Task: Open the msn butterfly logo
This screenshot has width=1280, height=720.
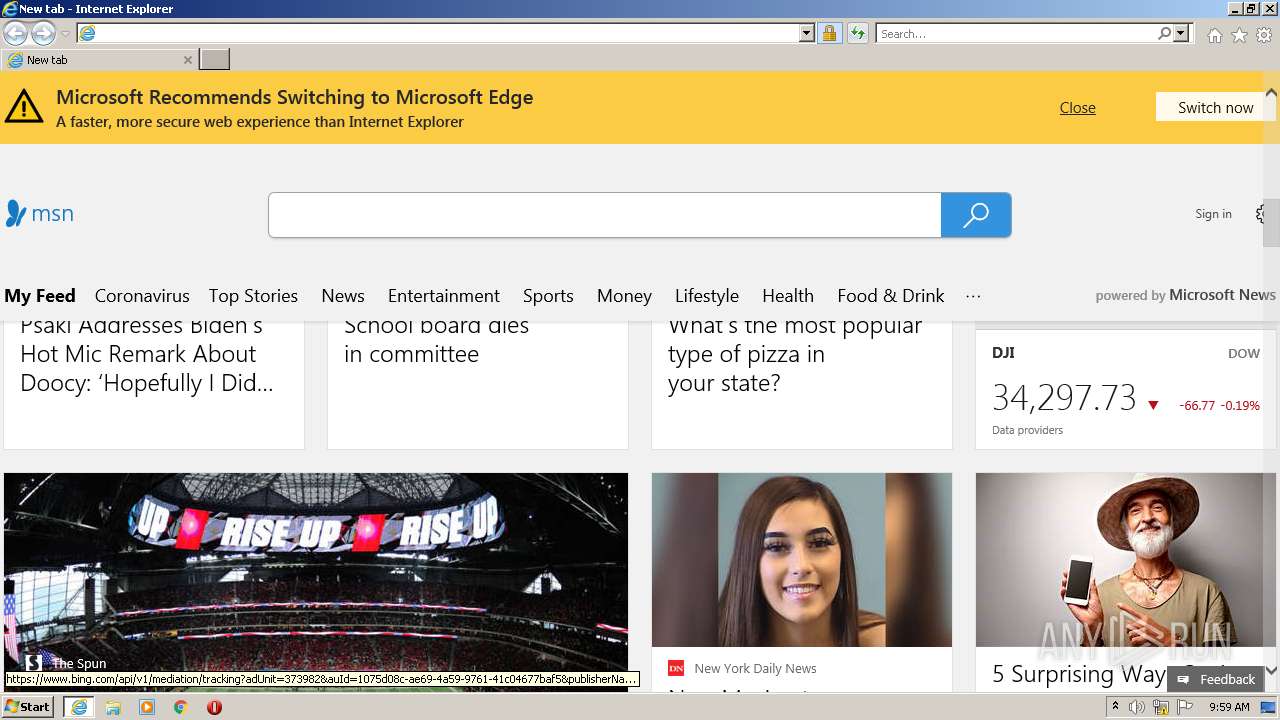Action: point(40,214)
